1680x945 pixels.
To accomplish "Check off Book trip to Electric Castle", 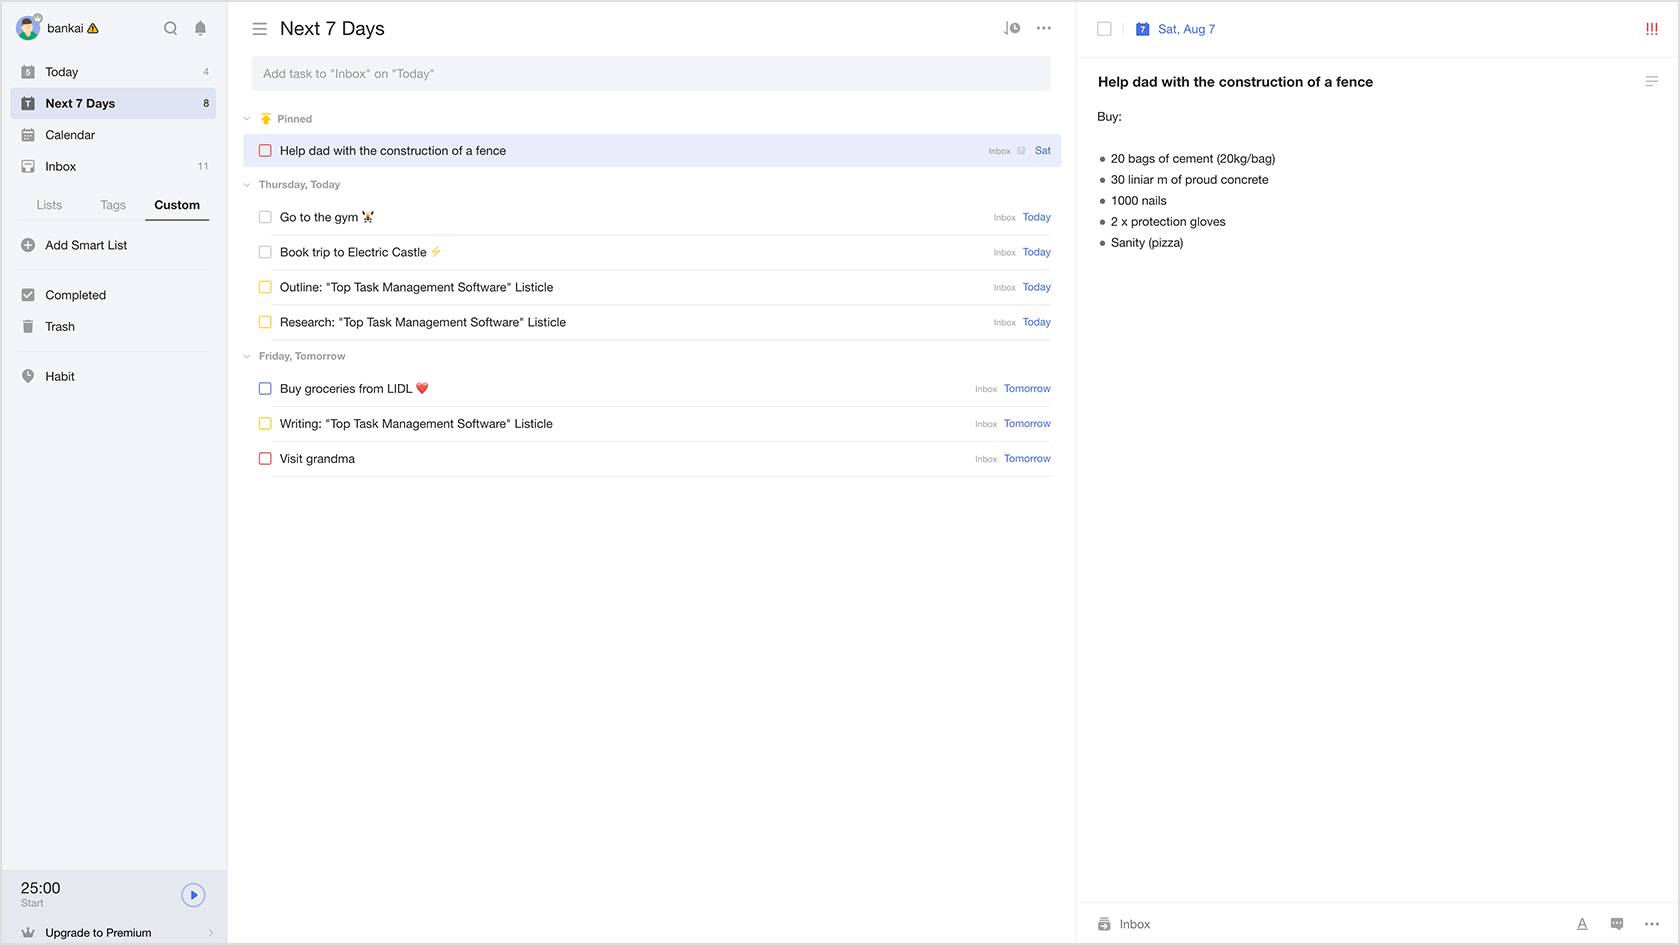I will (x=265, y=252).
